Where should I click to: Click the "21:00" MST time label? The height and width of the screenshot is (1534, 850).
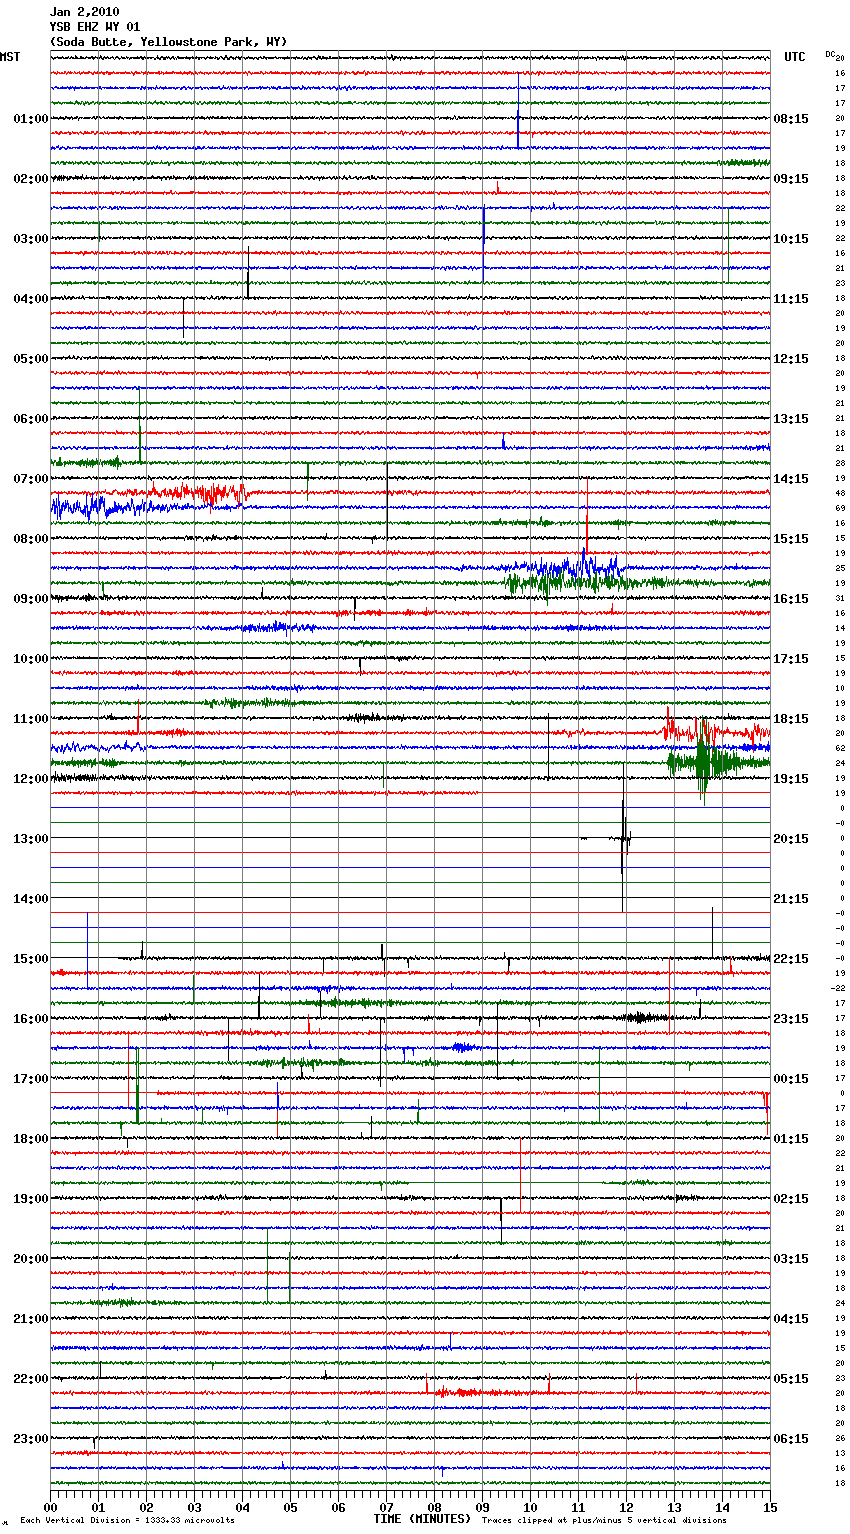pos(31,1319)
